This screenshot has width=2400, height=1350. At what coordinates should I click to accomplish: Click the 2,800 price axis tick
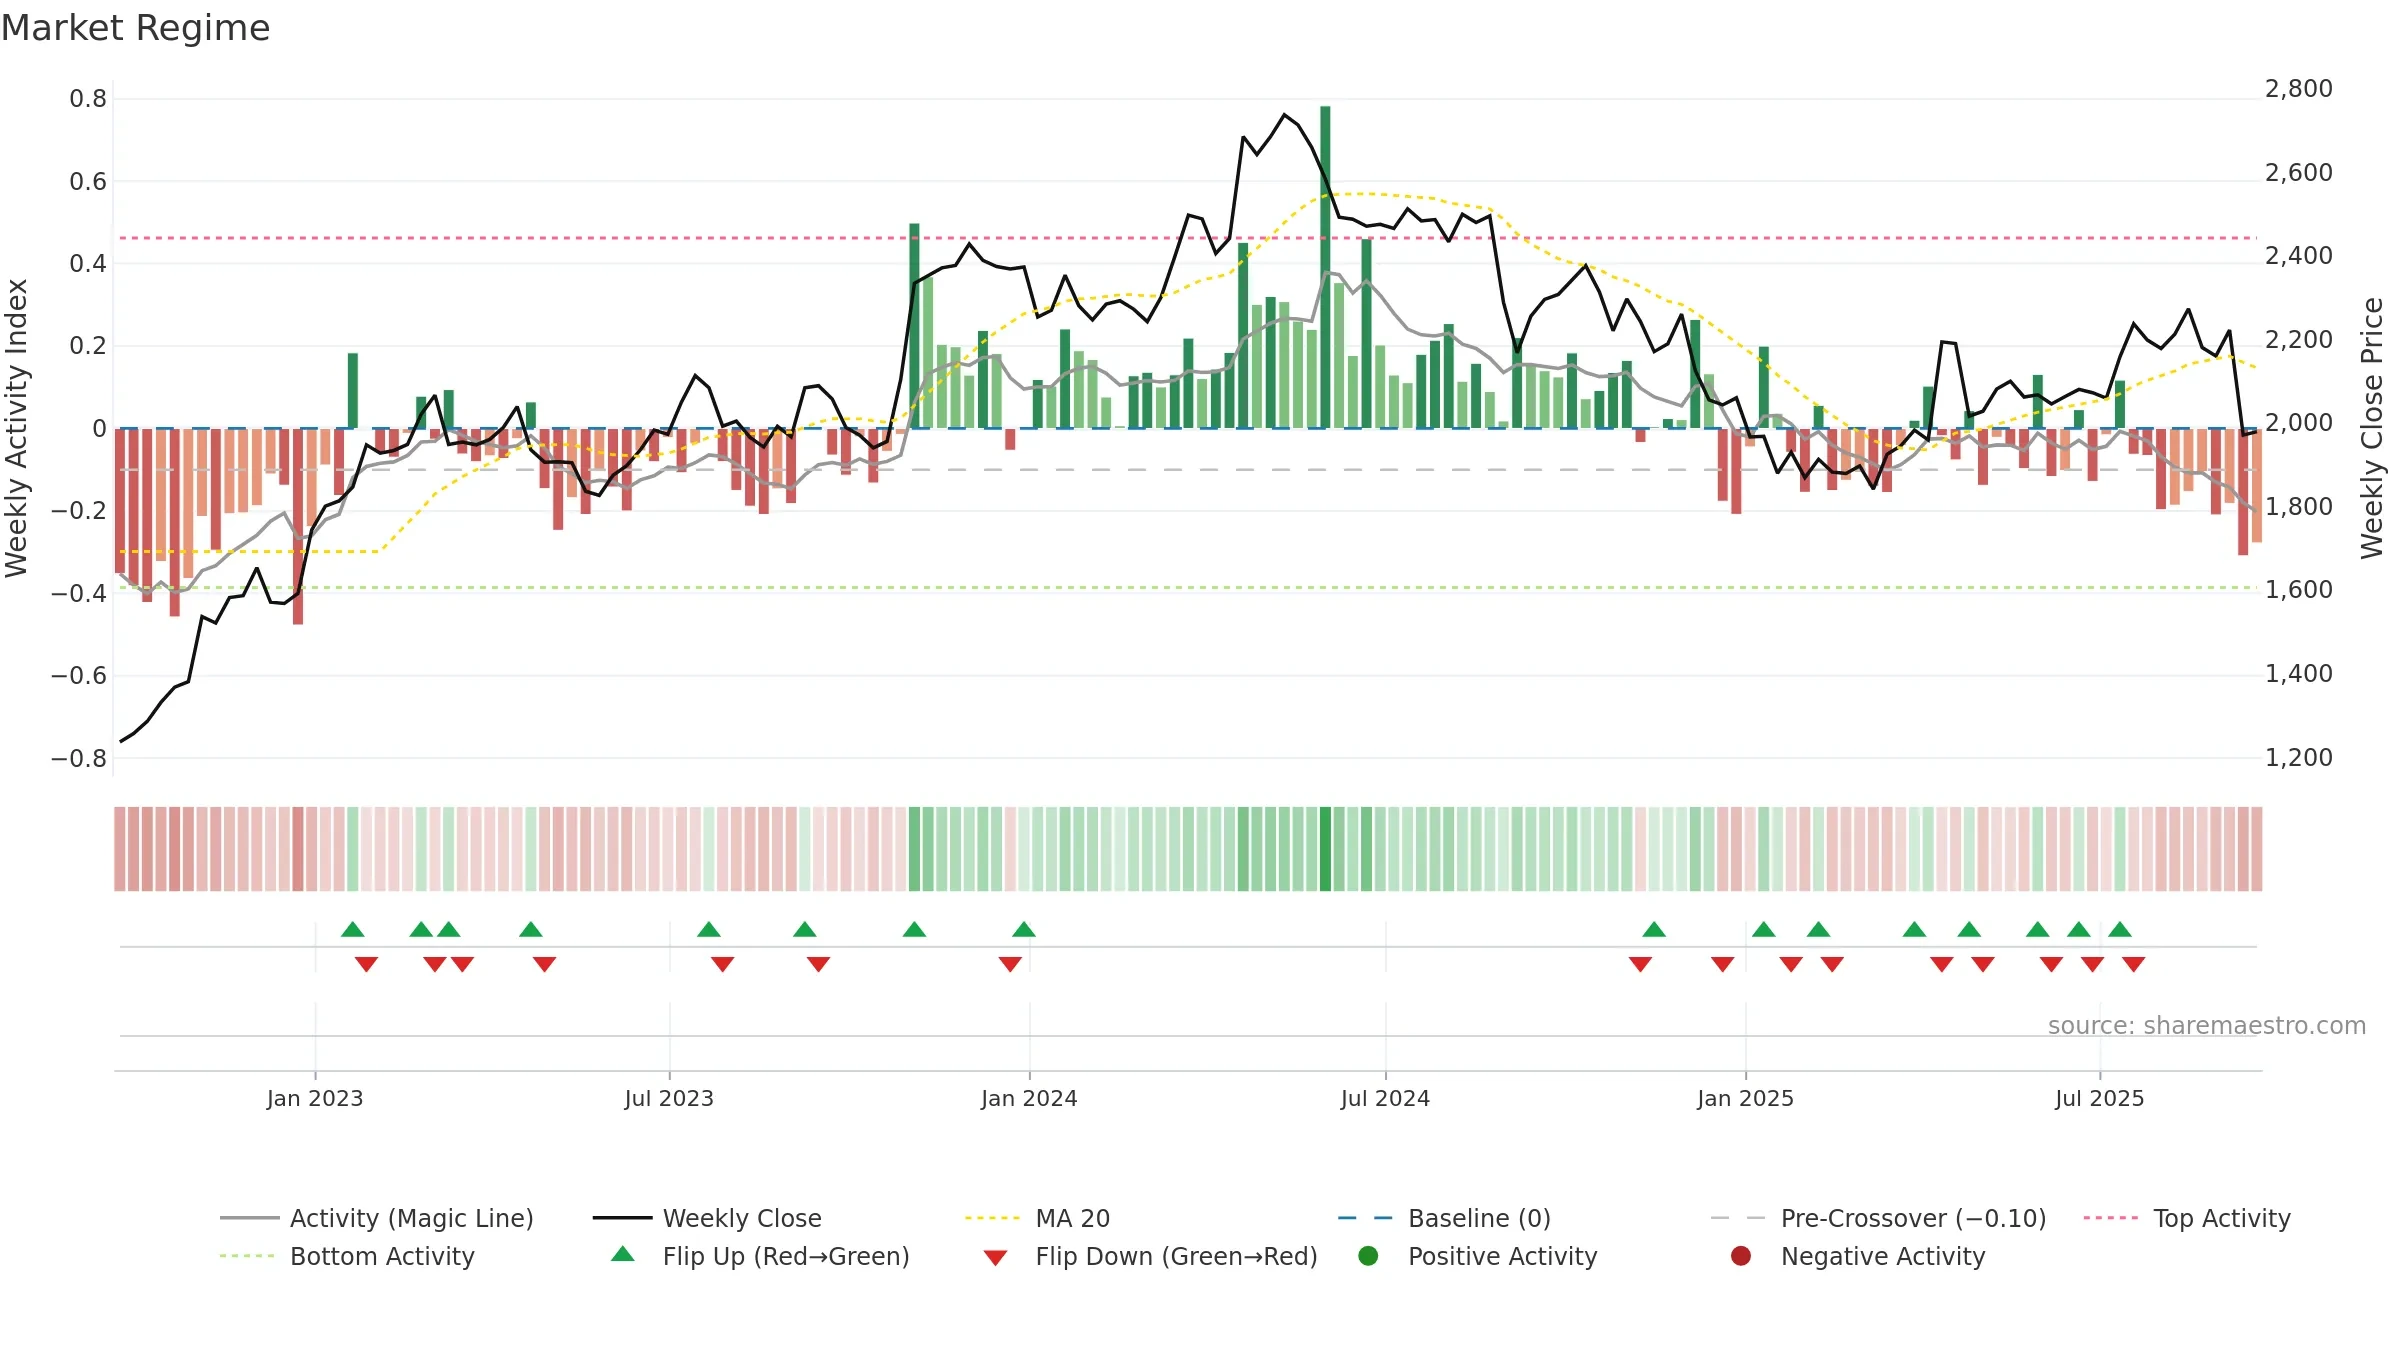(2298, 89)
